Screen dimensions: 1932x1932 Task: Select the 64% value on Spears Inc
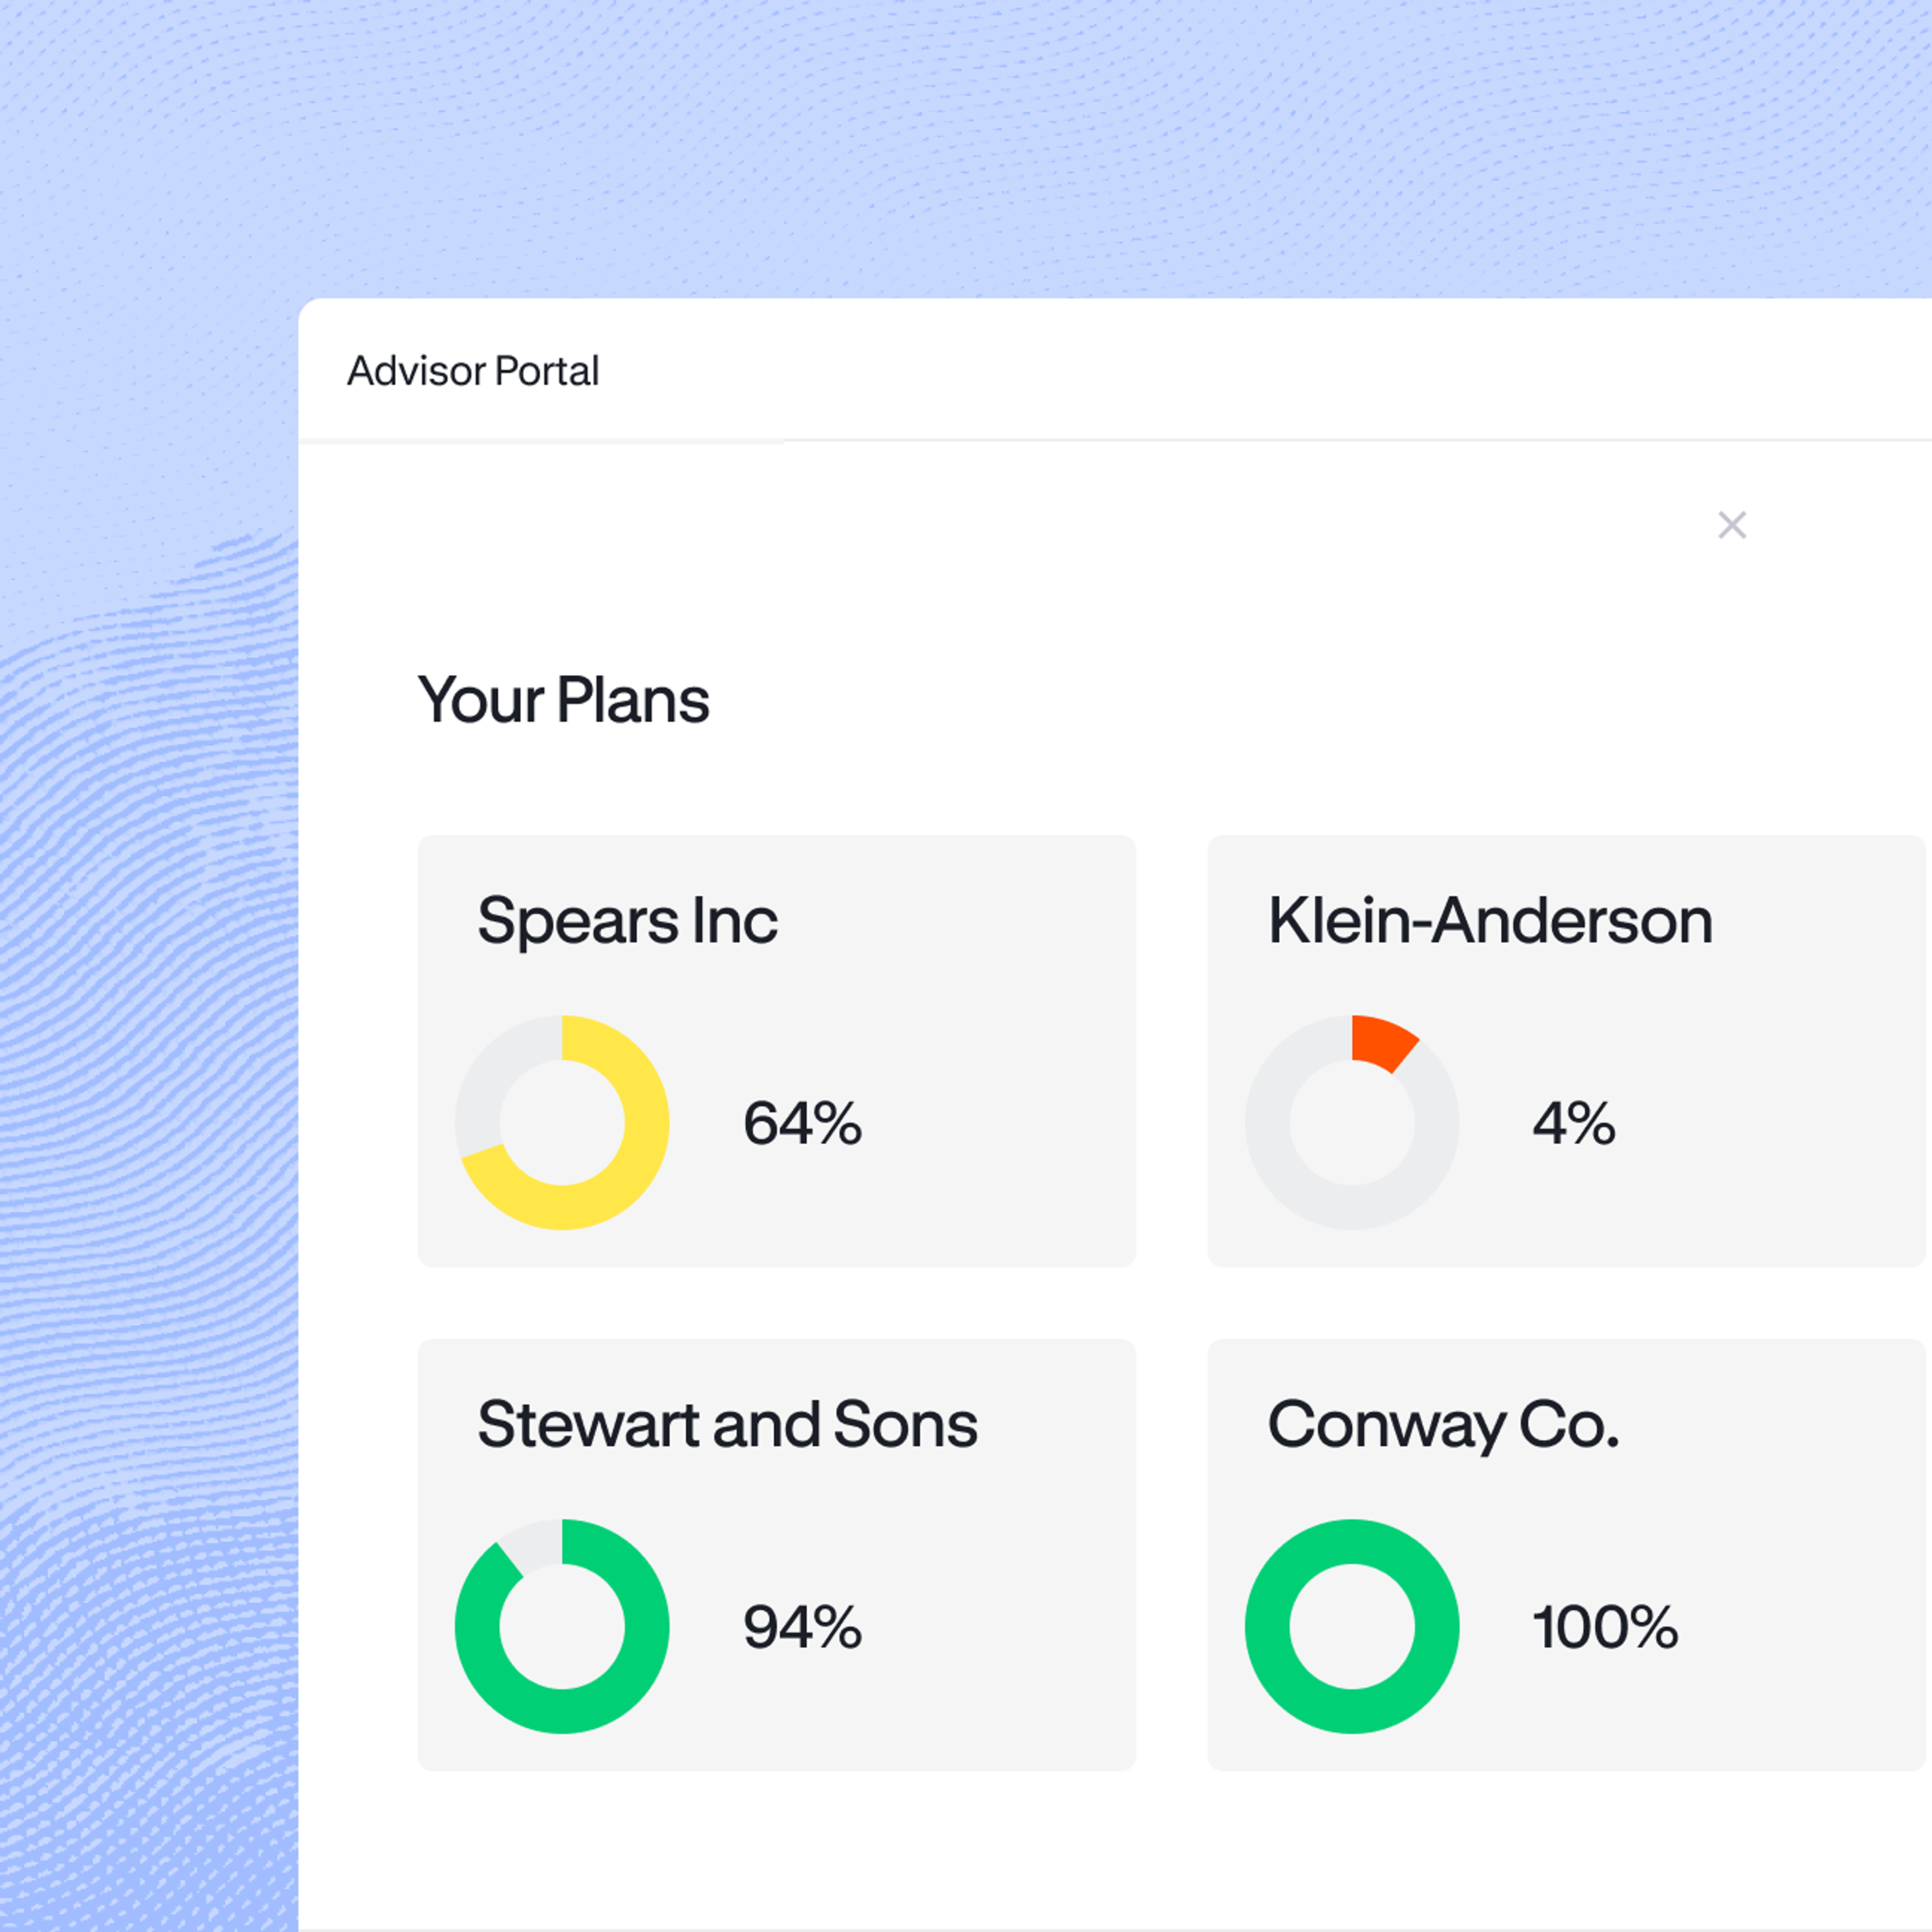[802, 1123]
